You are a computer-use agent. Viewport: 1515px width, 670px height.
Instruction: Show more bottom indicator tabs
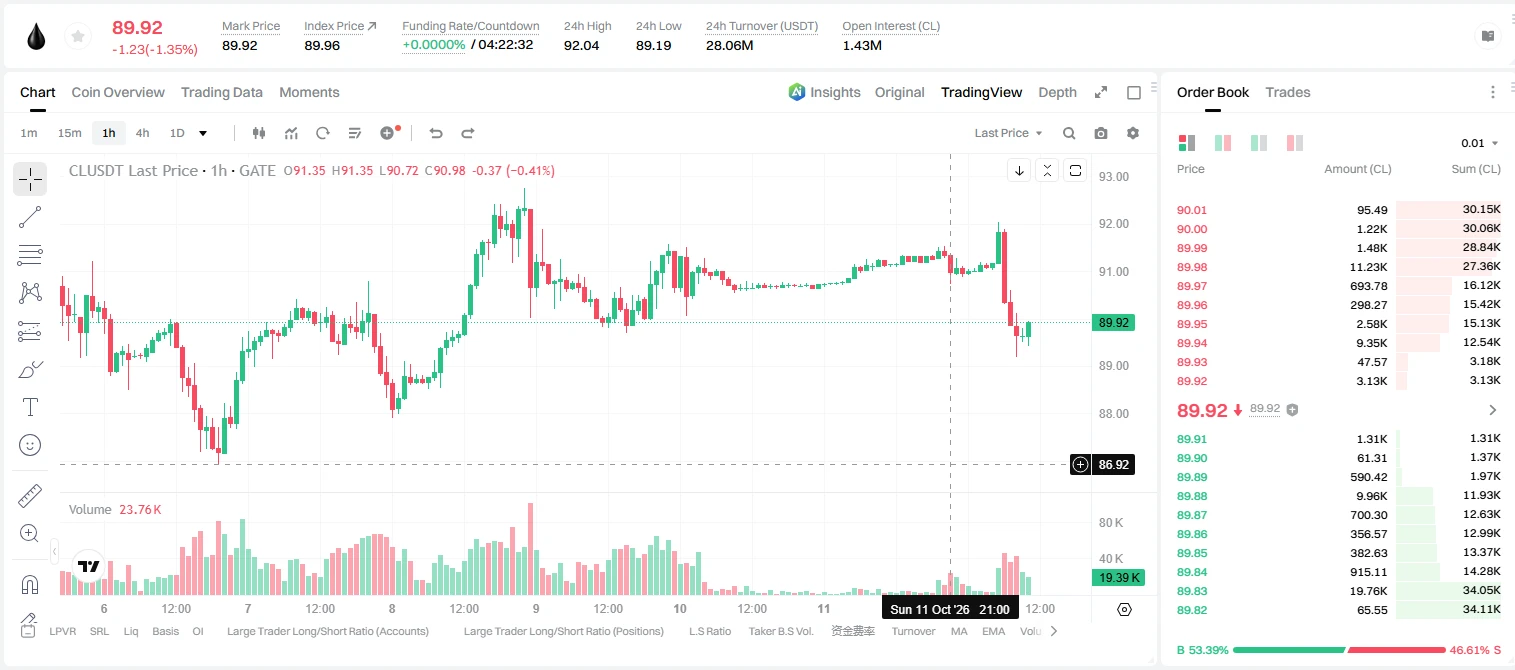coord(1053,631)
